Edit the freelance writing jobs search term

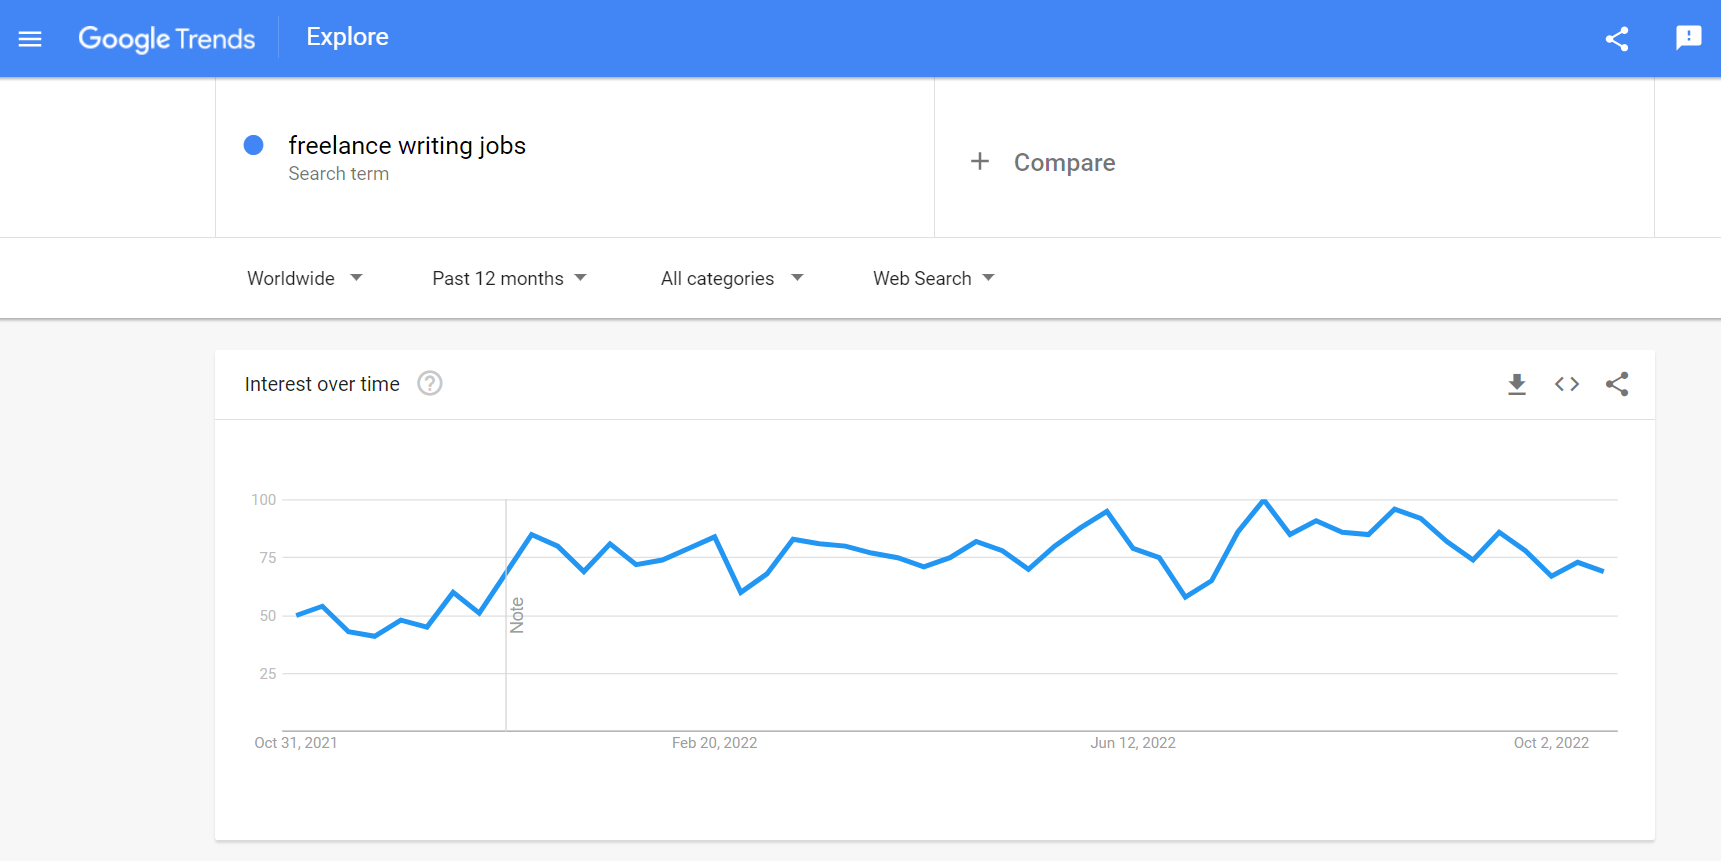407,146
